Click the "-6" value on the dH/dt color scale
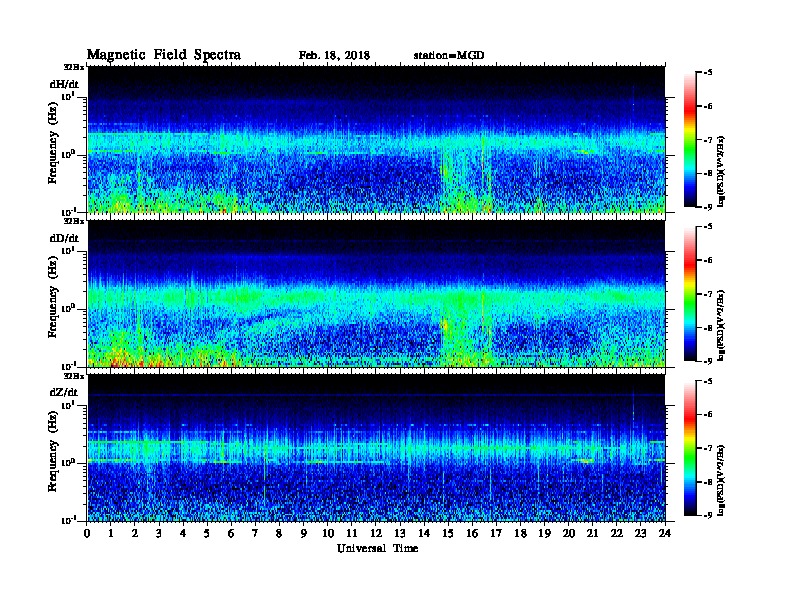The height and width of the screenshot is (612, 792). 708,107
